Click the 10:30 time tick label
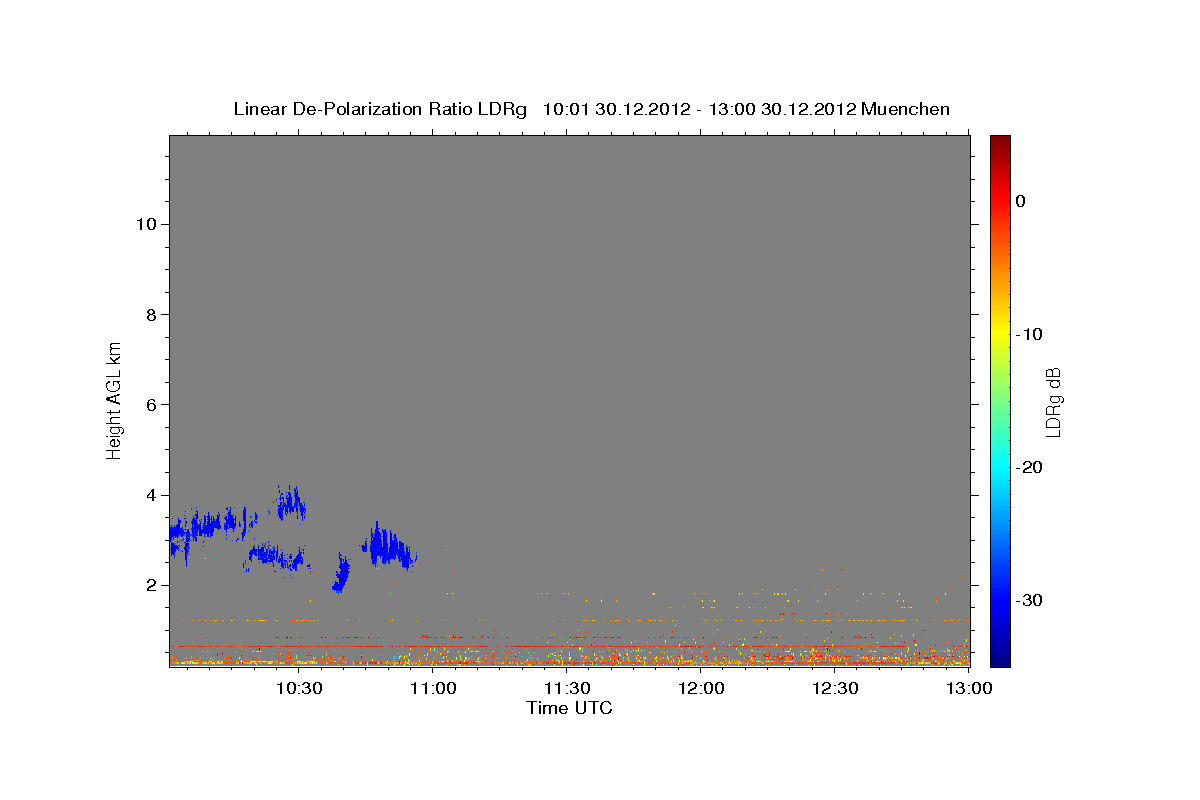Image resolution: width=1200 pixels, height=800 pixels. tap(299, 688)
